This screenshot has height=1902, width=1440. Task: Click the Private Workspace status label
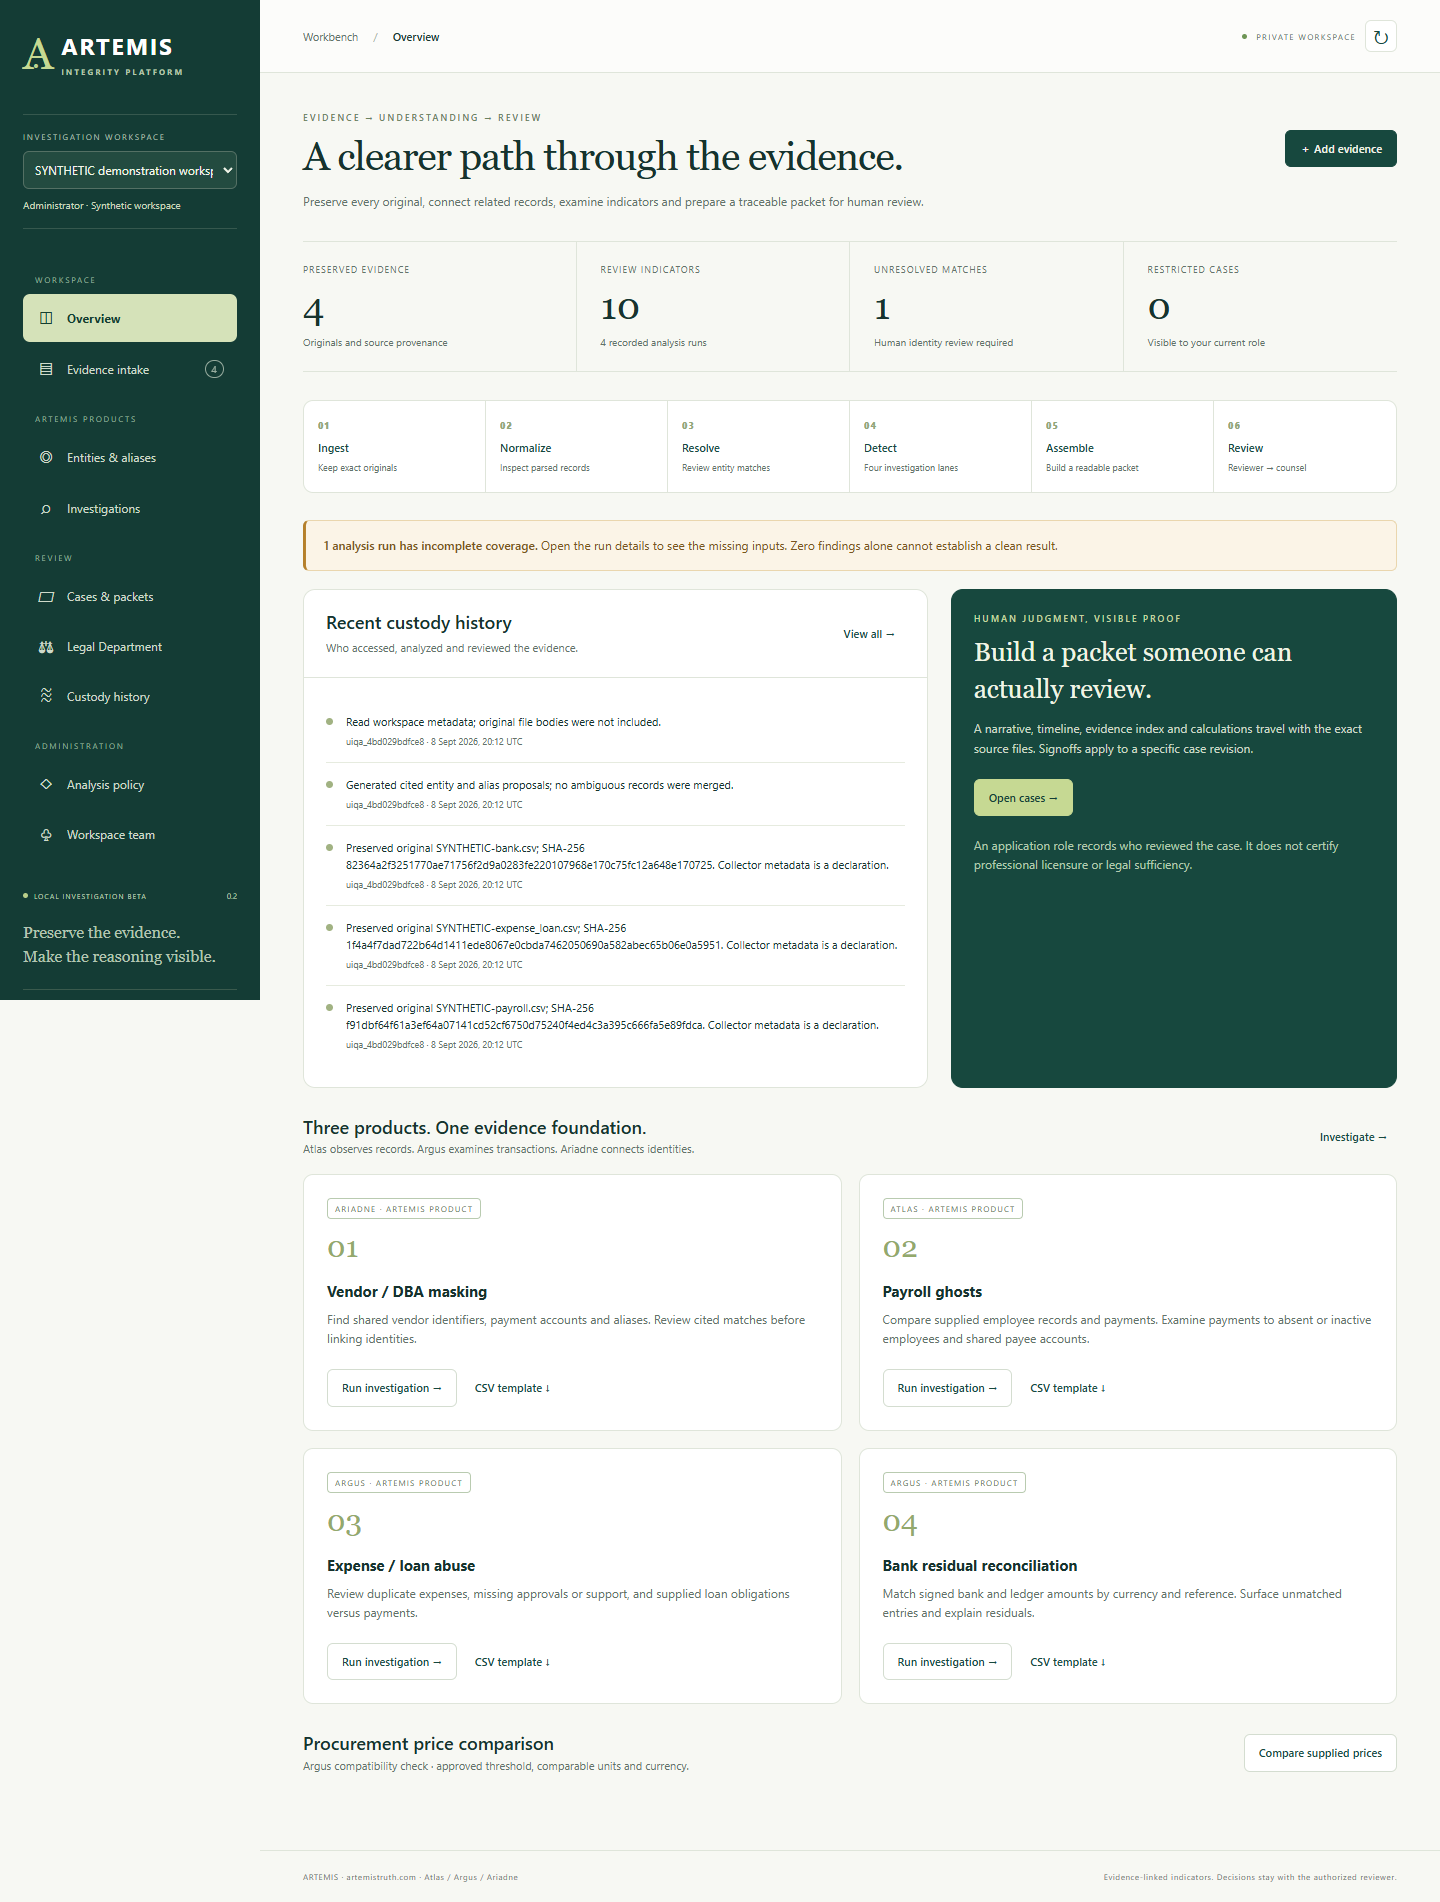[1305, 37]
